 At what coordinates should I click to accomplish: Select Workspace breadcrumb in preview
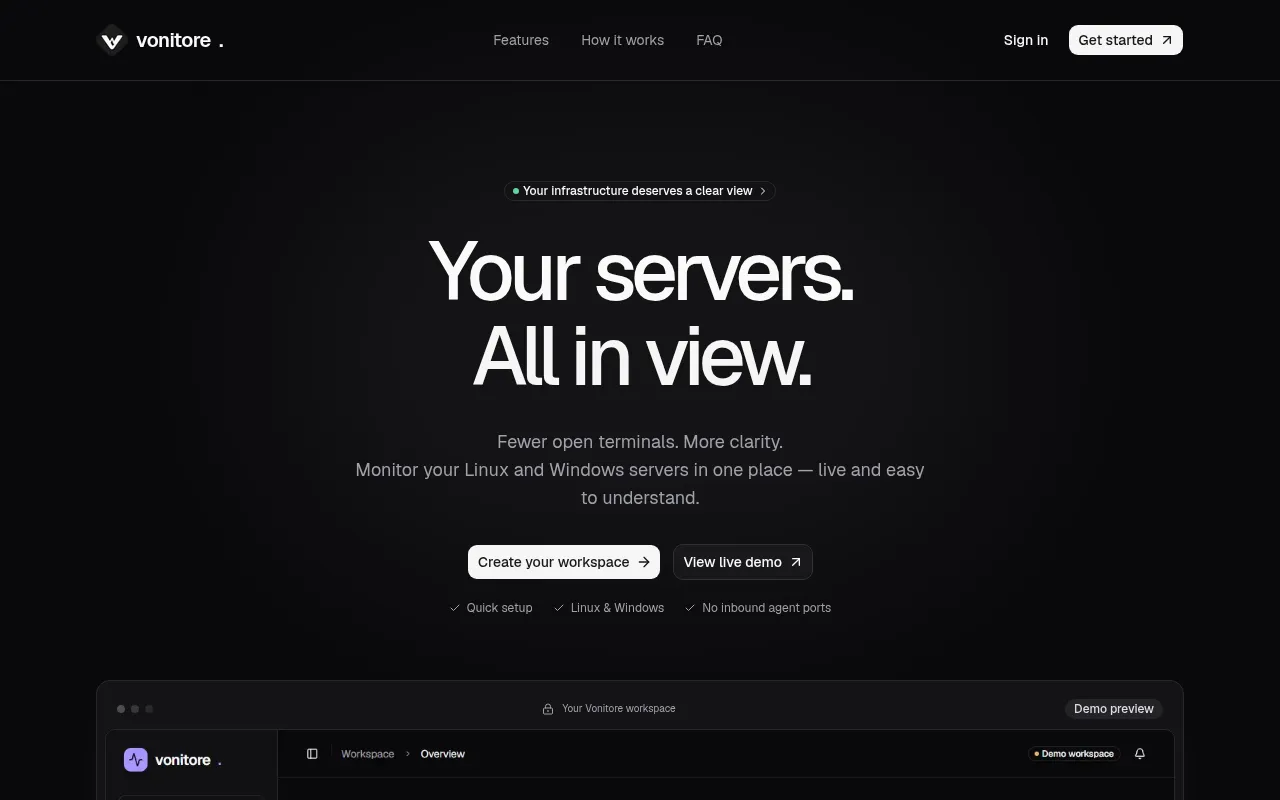[367, 754]
